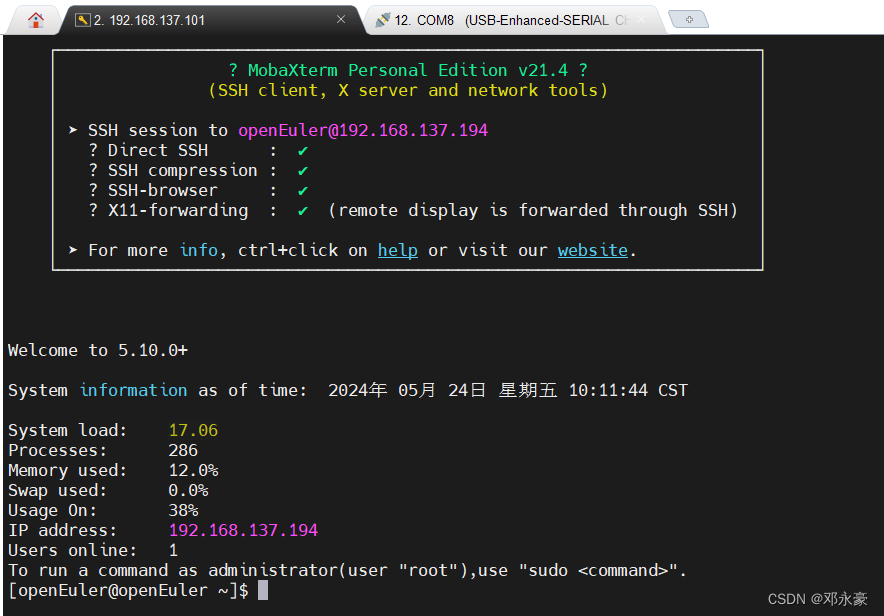
Task: Close the COM8 serial tab
Action: [641, 20]
